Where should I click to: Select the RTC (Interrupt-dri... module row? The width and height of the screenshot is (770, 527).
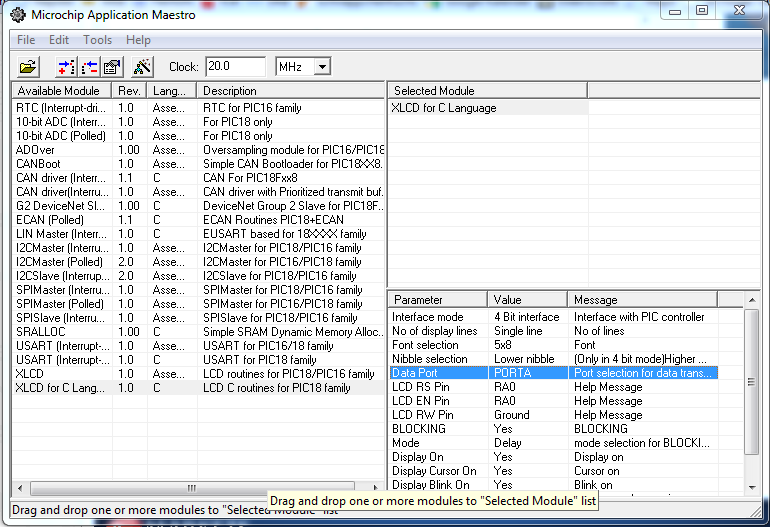[x=198, y=108]
